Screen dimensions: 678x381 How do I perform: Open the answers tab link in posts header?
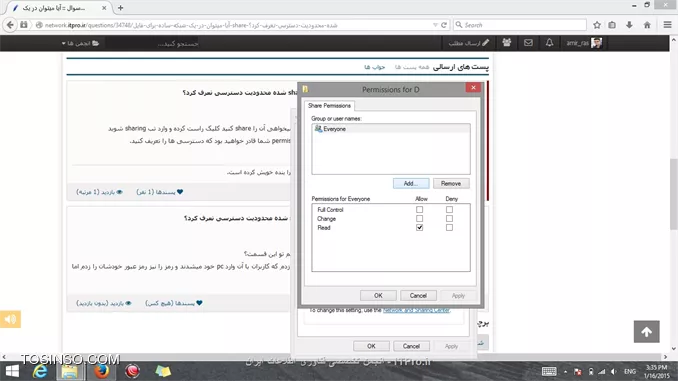point(374,67)
